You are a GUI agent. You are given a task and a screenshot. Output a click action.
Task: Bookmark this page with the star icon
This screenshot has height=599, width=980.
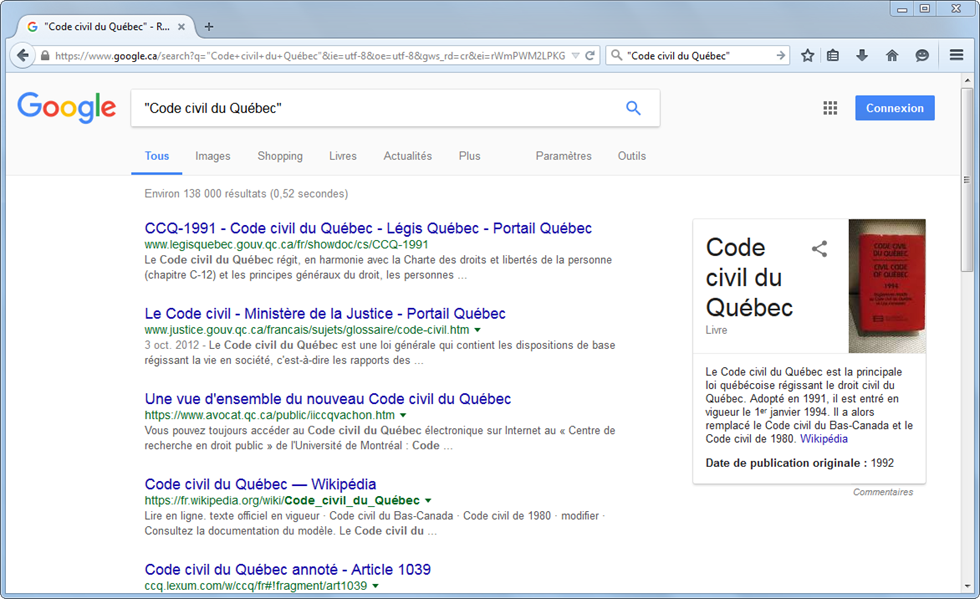[808, 55]
